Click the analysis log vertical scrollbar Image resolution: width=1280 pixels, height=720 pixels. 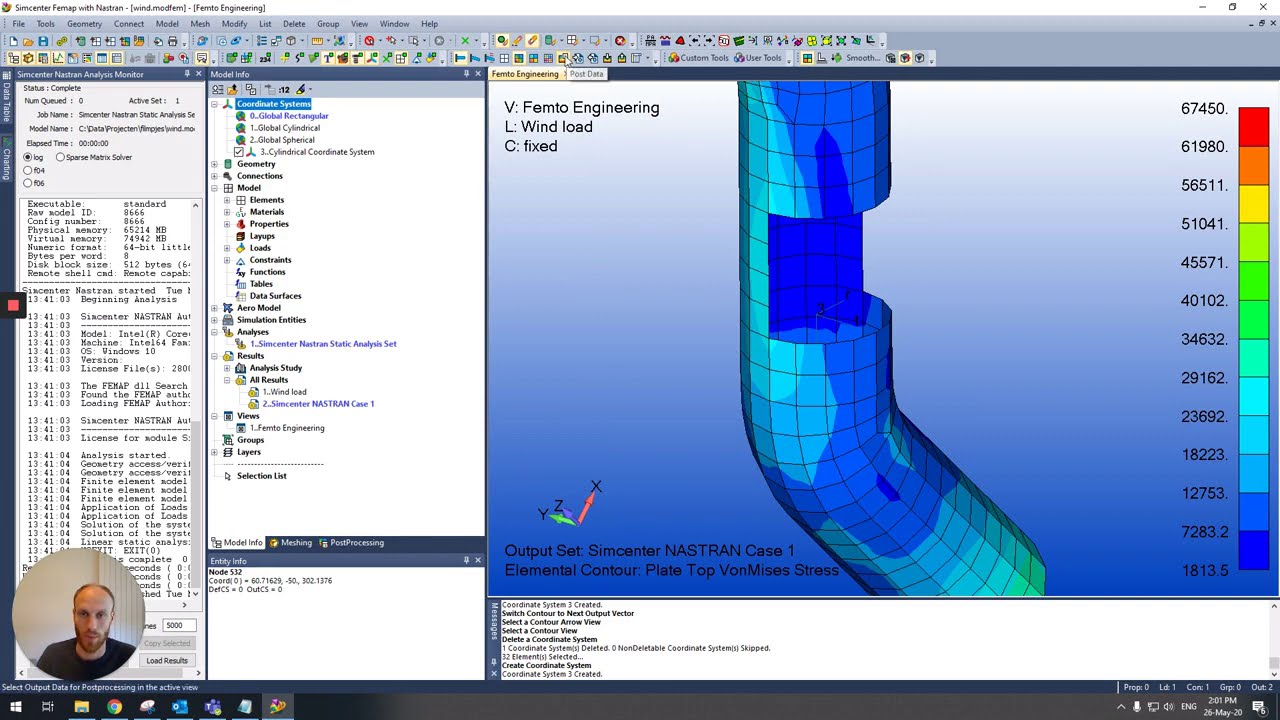pyautogui.click(x=195, y=400)
